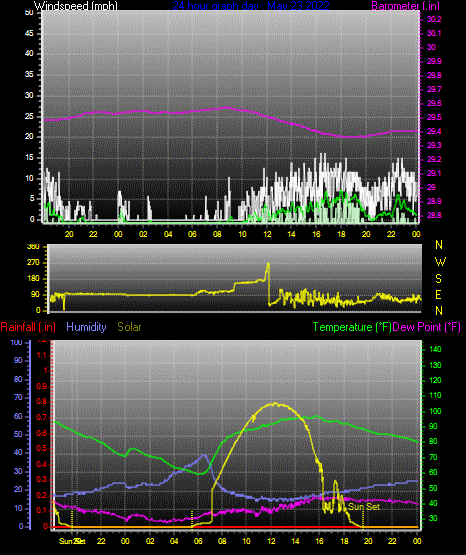
Task: Click the barometer value 30.2
Action: (434, 19)
